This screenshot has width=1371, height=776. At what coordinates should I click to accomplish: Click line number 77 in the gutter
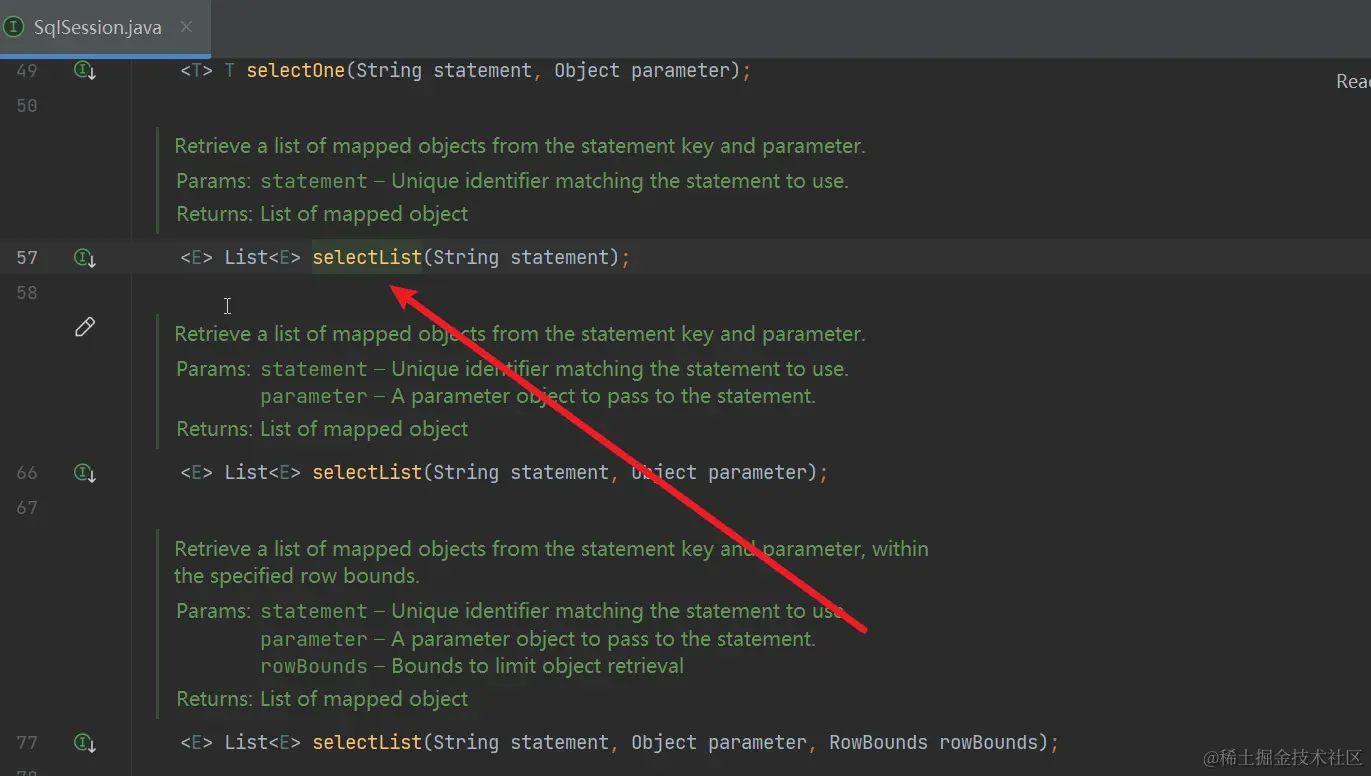pyautogui.click(x=27, y=743)
